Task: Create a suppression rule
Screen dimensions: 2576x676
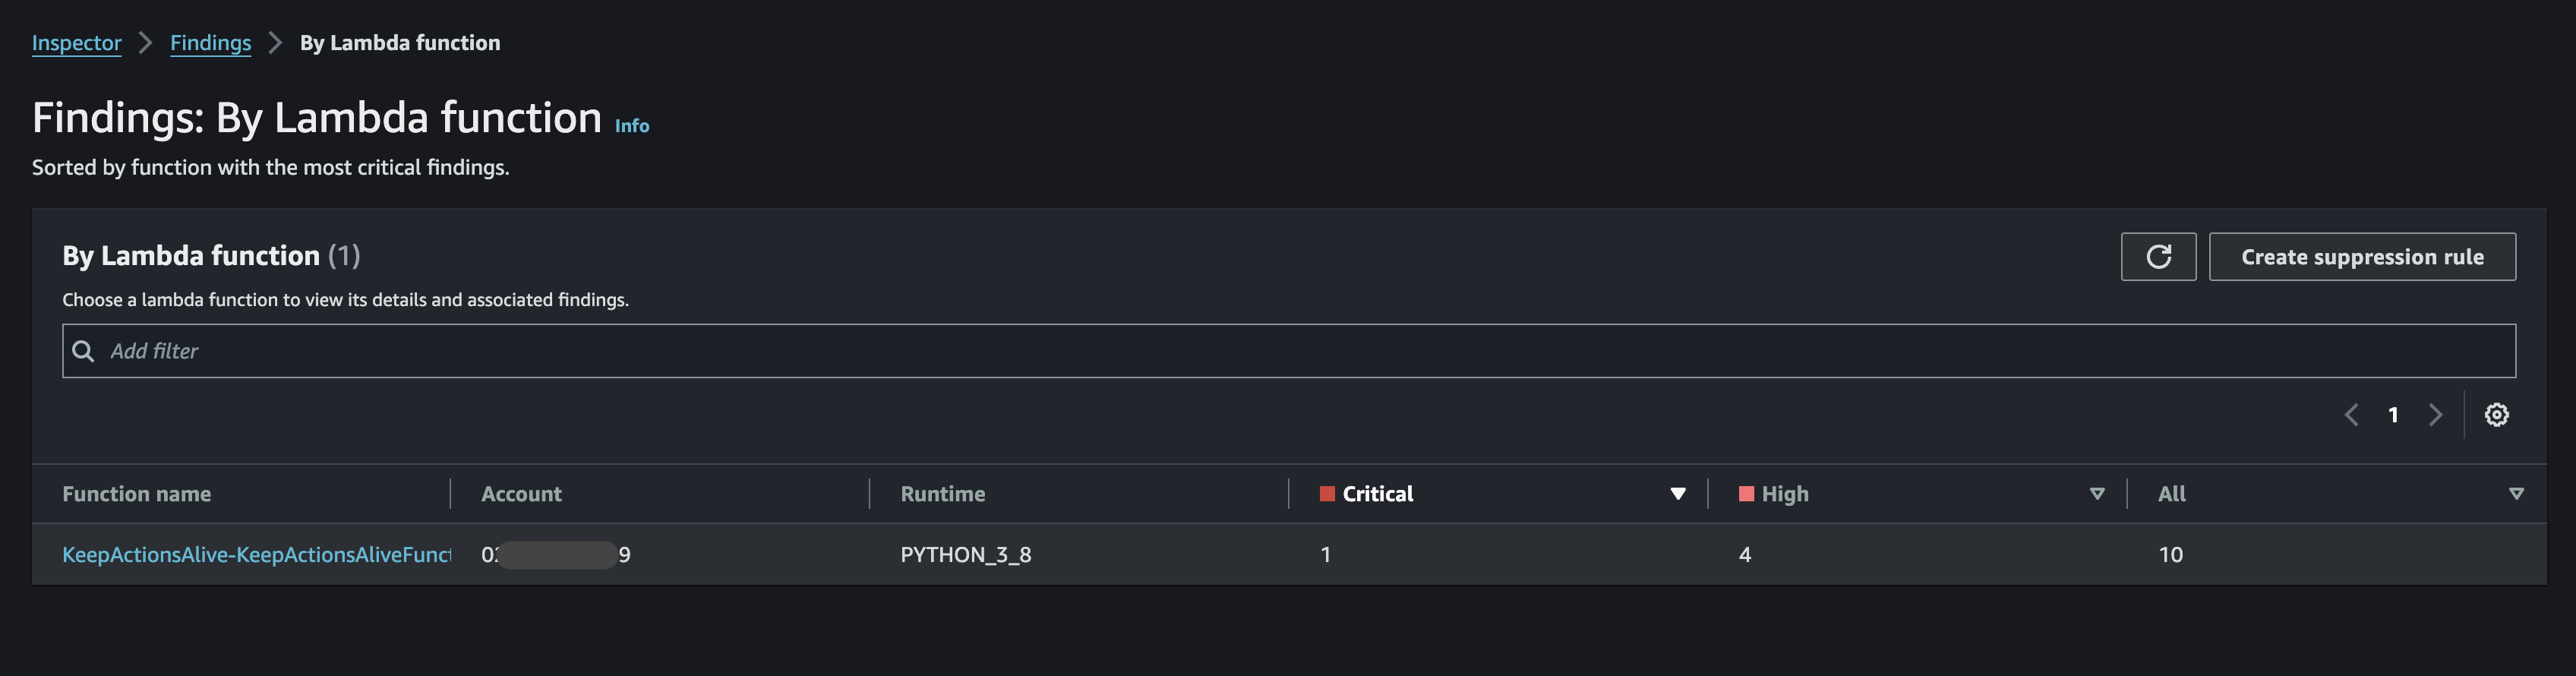Action: pyautogui.click(x=2362, y=256)
